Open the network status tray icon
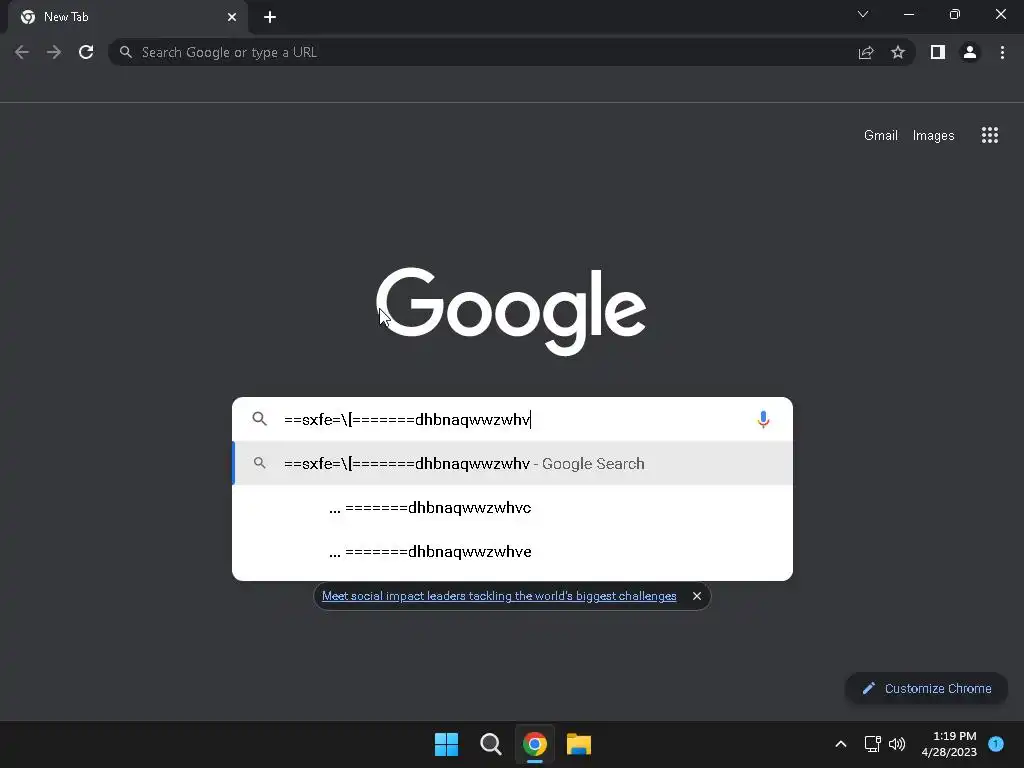 coord(872,744)
